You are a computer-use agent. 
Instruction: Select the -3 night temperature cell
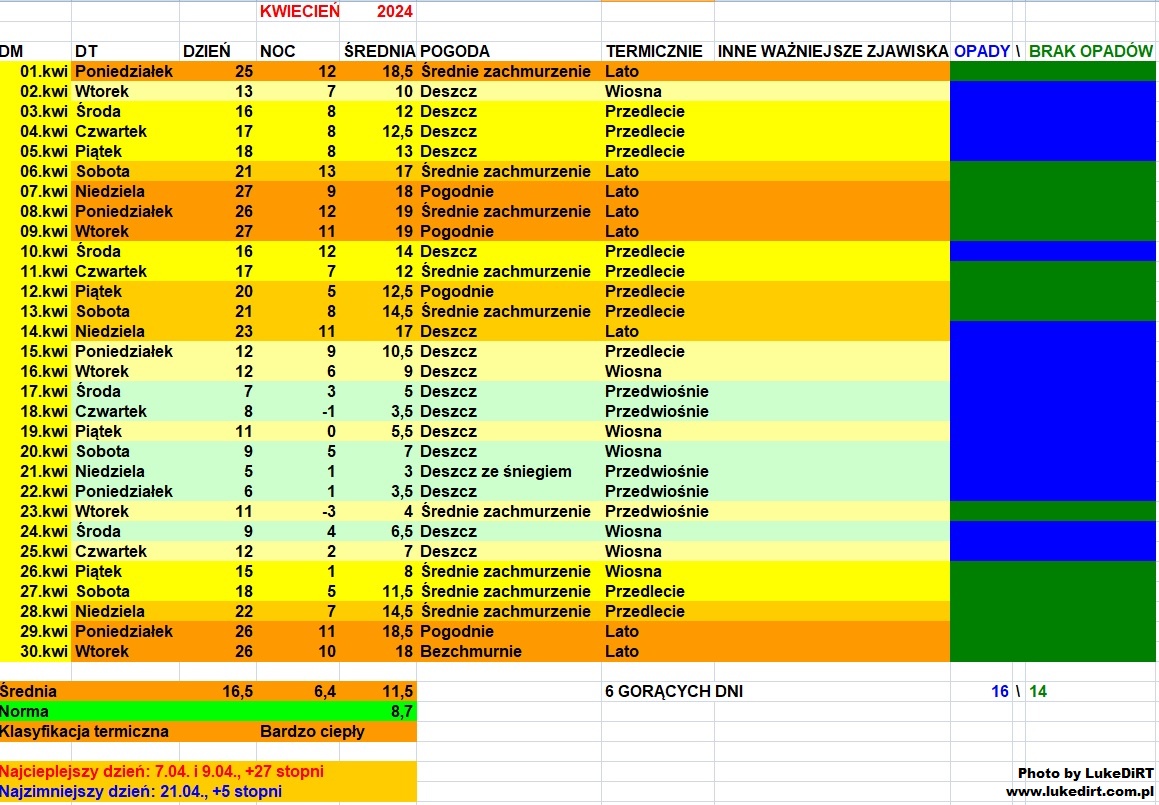pyautogui.click(x=327, y=511)
